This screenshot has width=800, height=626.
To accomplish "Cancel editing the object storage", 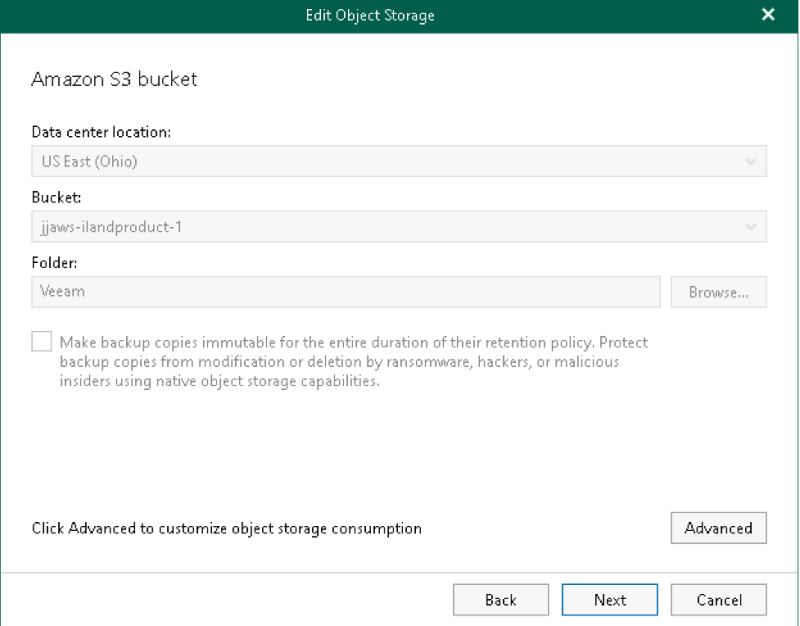I will [718, 600].
